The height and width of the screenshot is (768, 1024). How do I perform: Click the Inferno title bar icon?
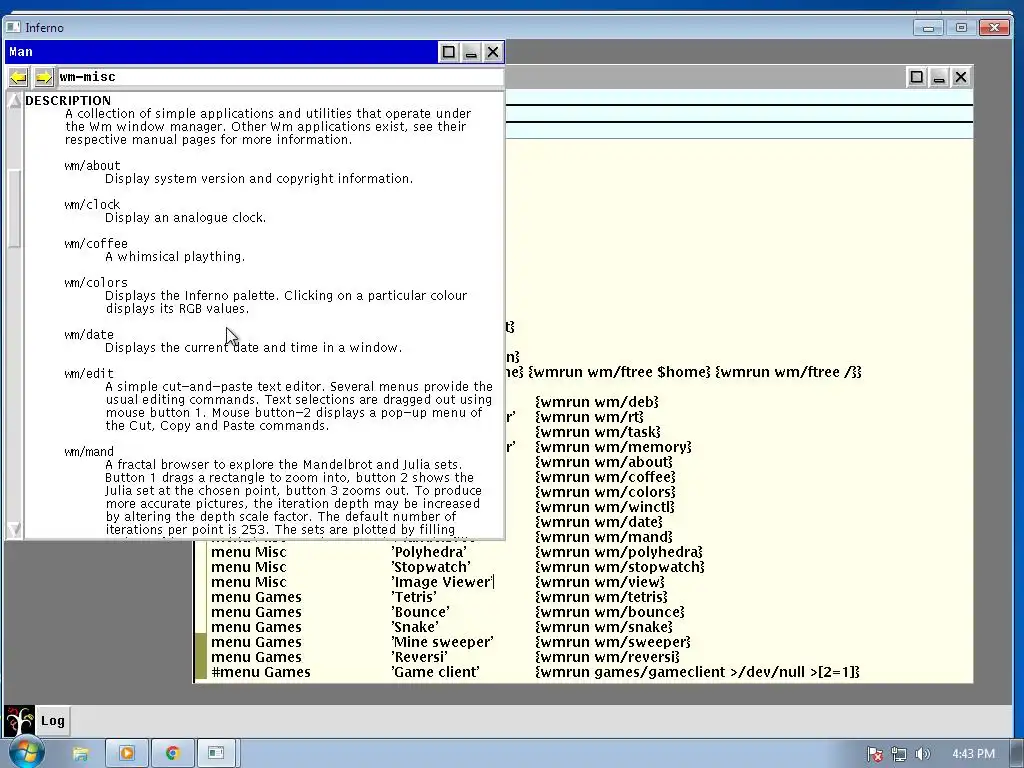pos(13,27)
